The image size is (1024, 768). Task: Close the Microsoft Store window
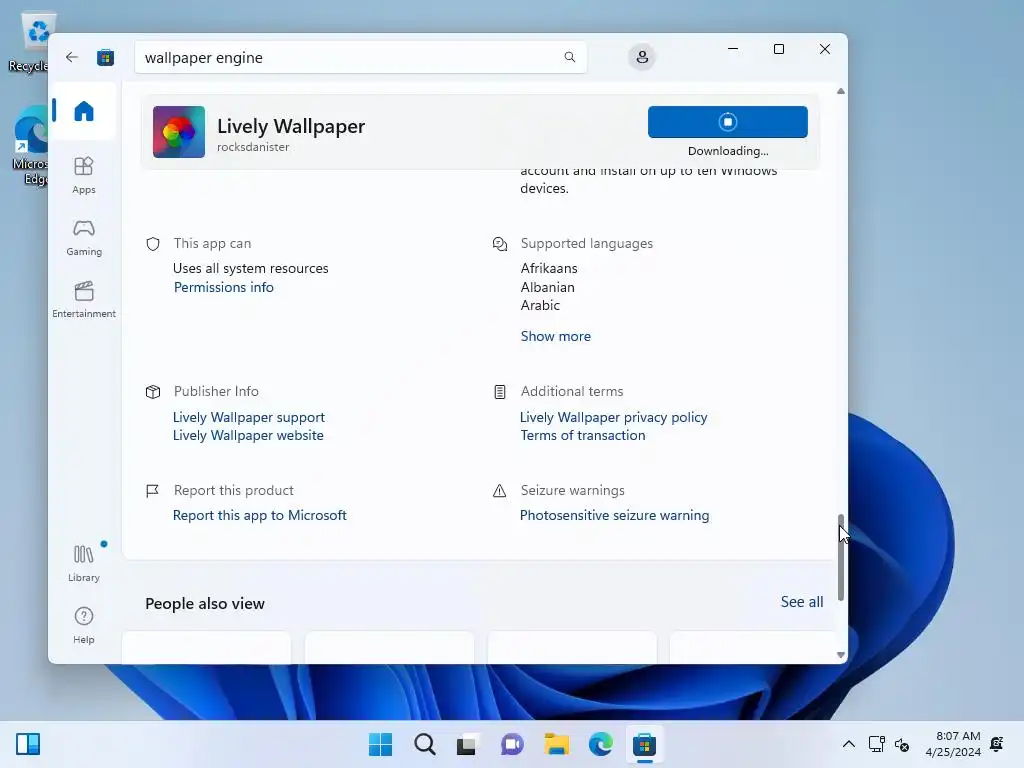[825, 49]
